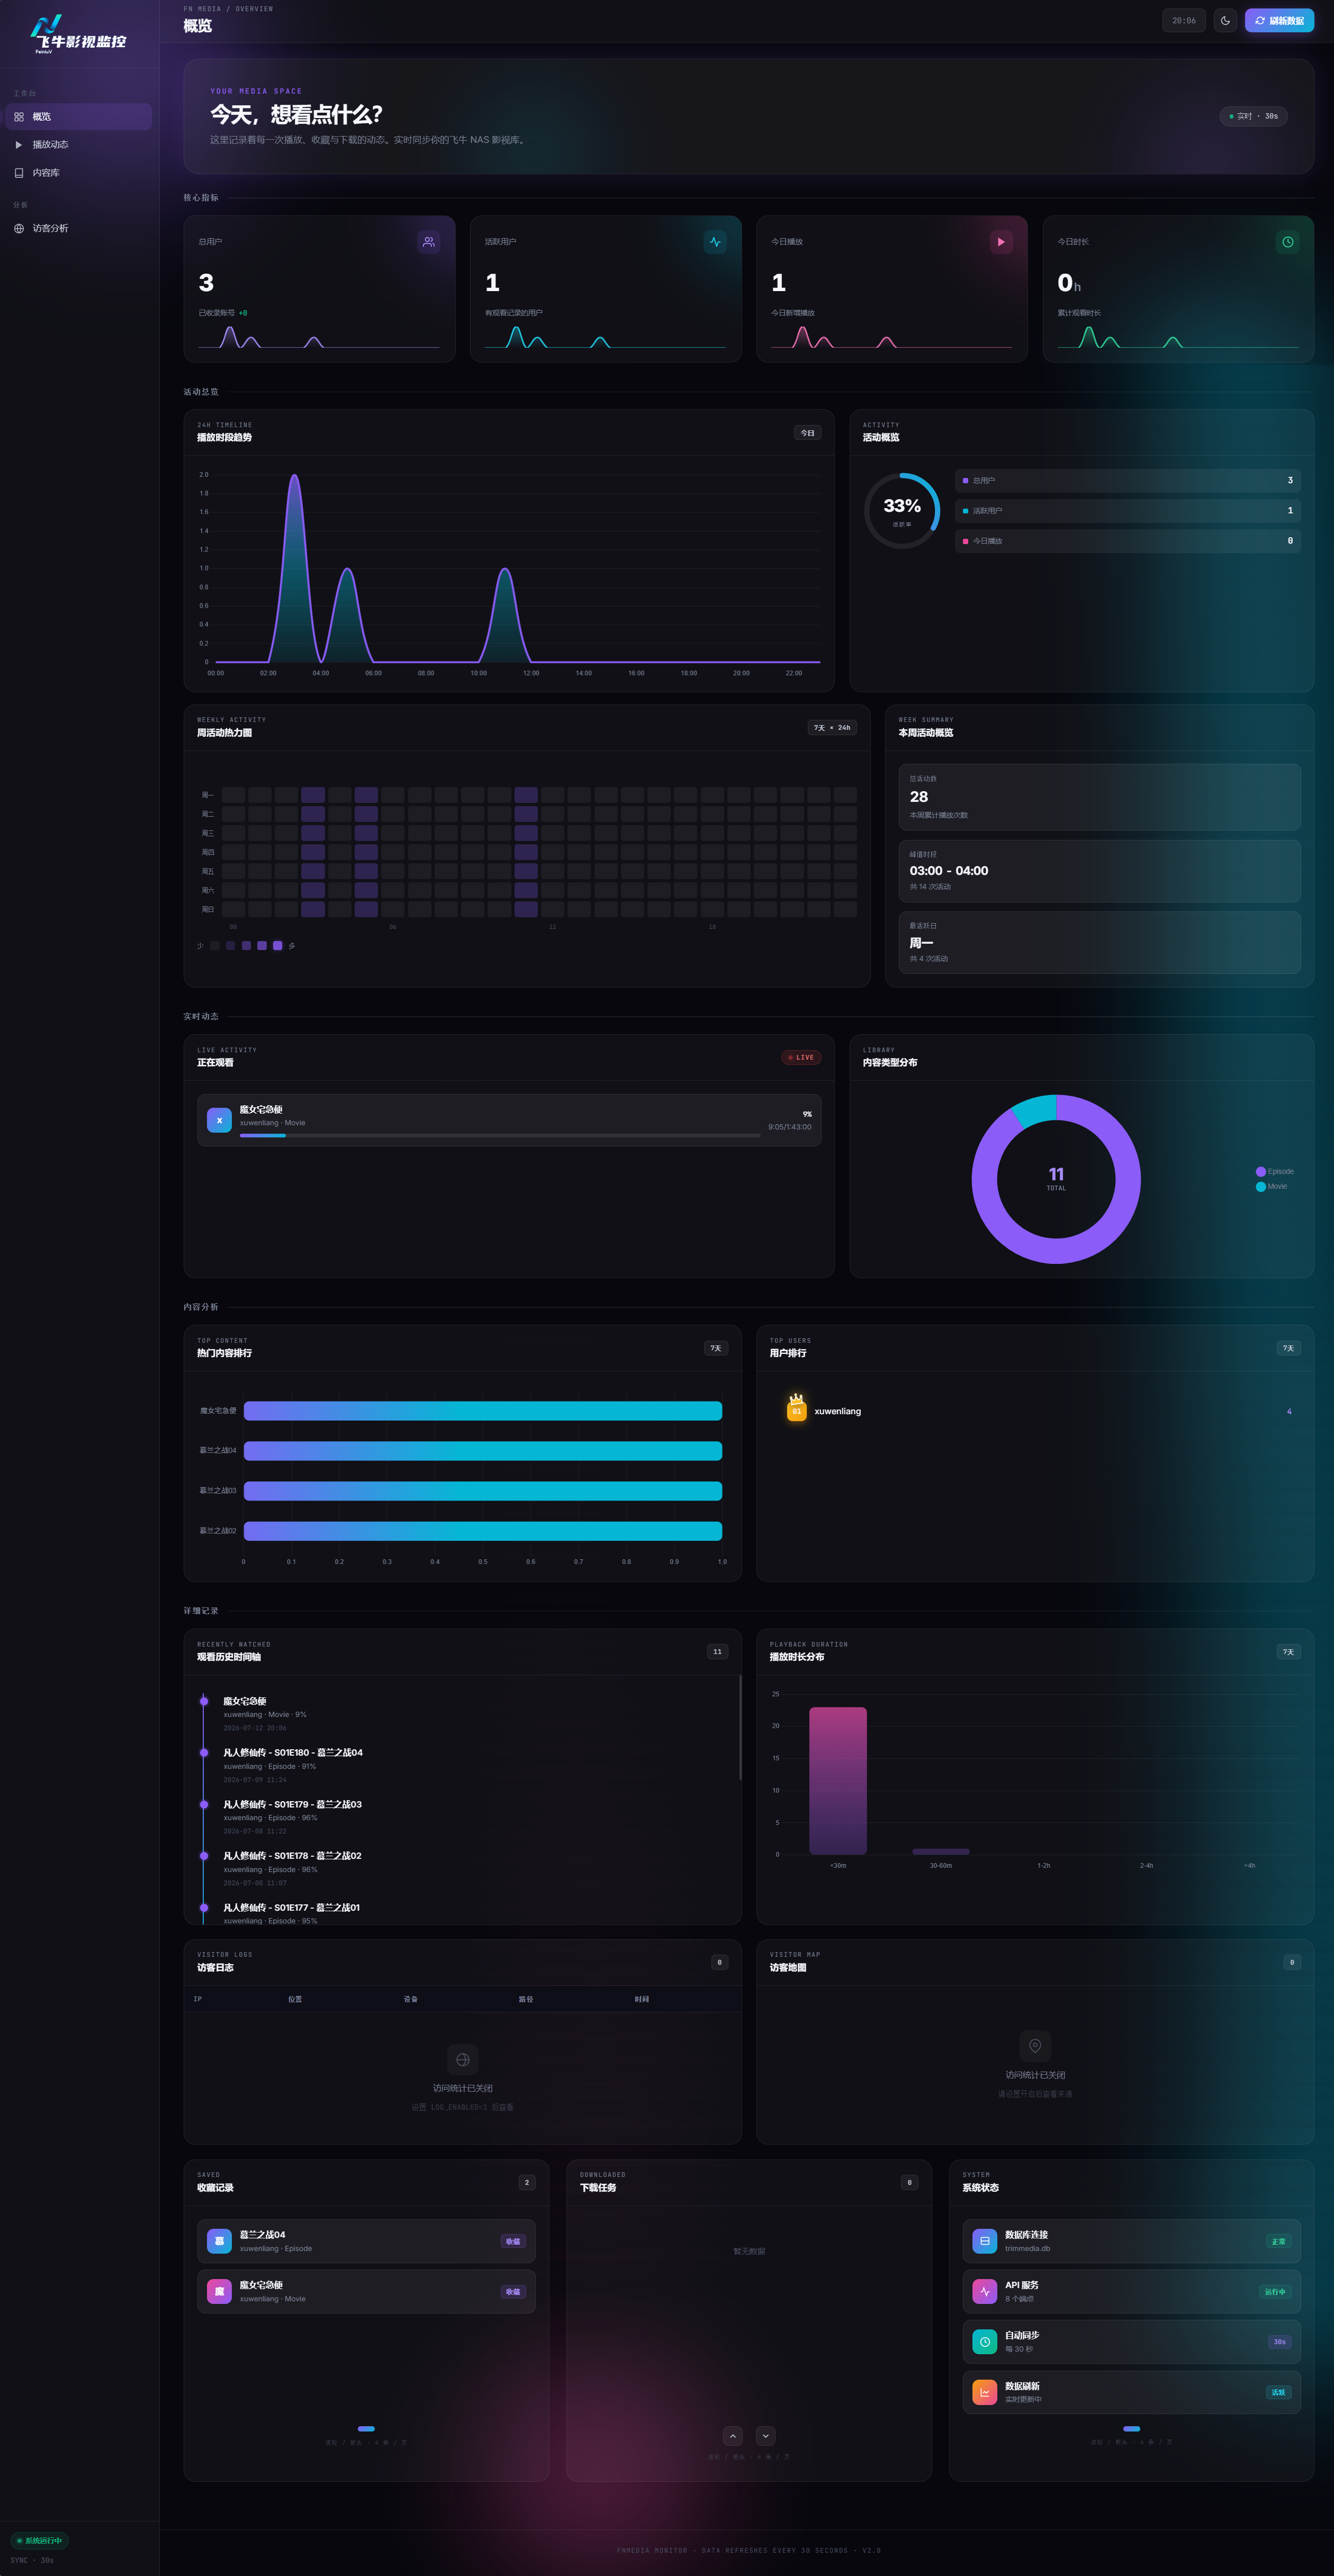Viewport: 1334px width, 2576px height.
Task: Click the globe icon in 访客日志
Action: (463, 2059)
